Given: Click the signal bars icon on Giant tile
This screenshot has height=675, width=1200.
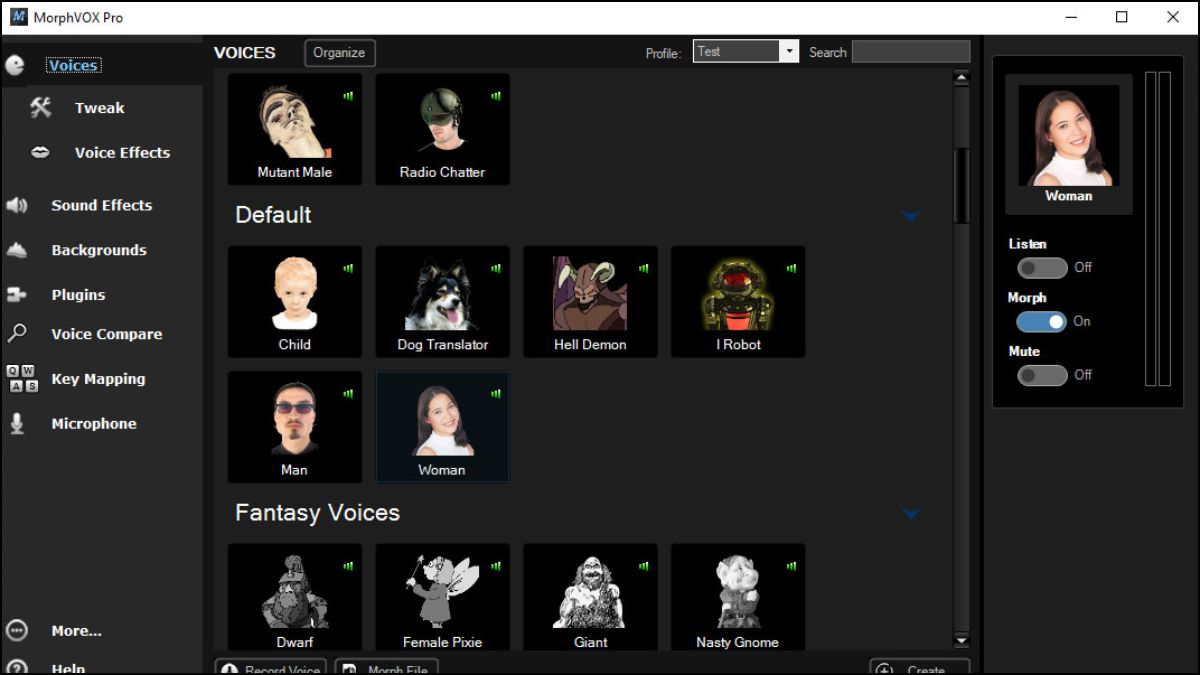Looking at the screenshot, I should click(x=644, y=566).
